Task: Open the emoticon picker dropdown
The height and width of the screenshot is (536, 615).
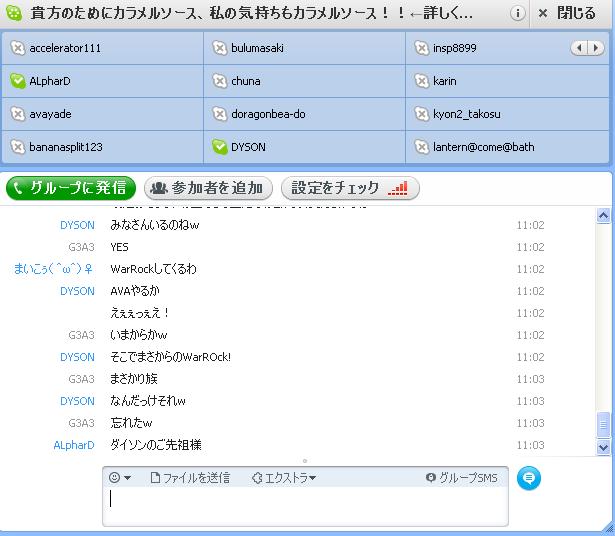Action: click(x=120, y=478)
